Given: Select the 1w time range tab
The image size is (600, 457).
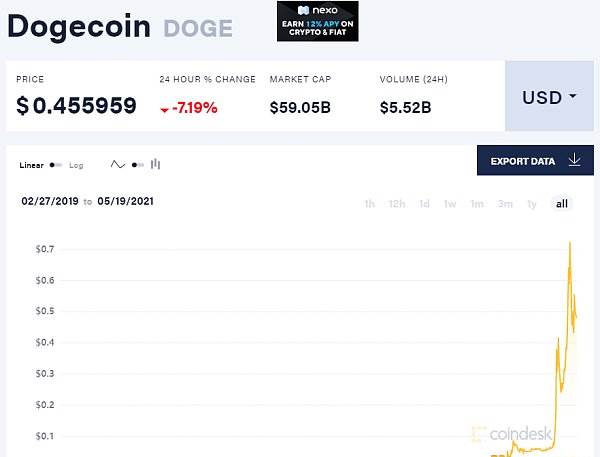Looking at the screenshot, I should [x=450, y=204].
